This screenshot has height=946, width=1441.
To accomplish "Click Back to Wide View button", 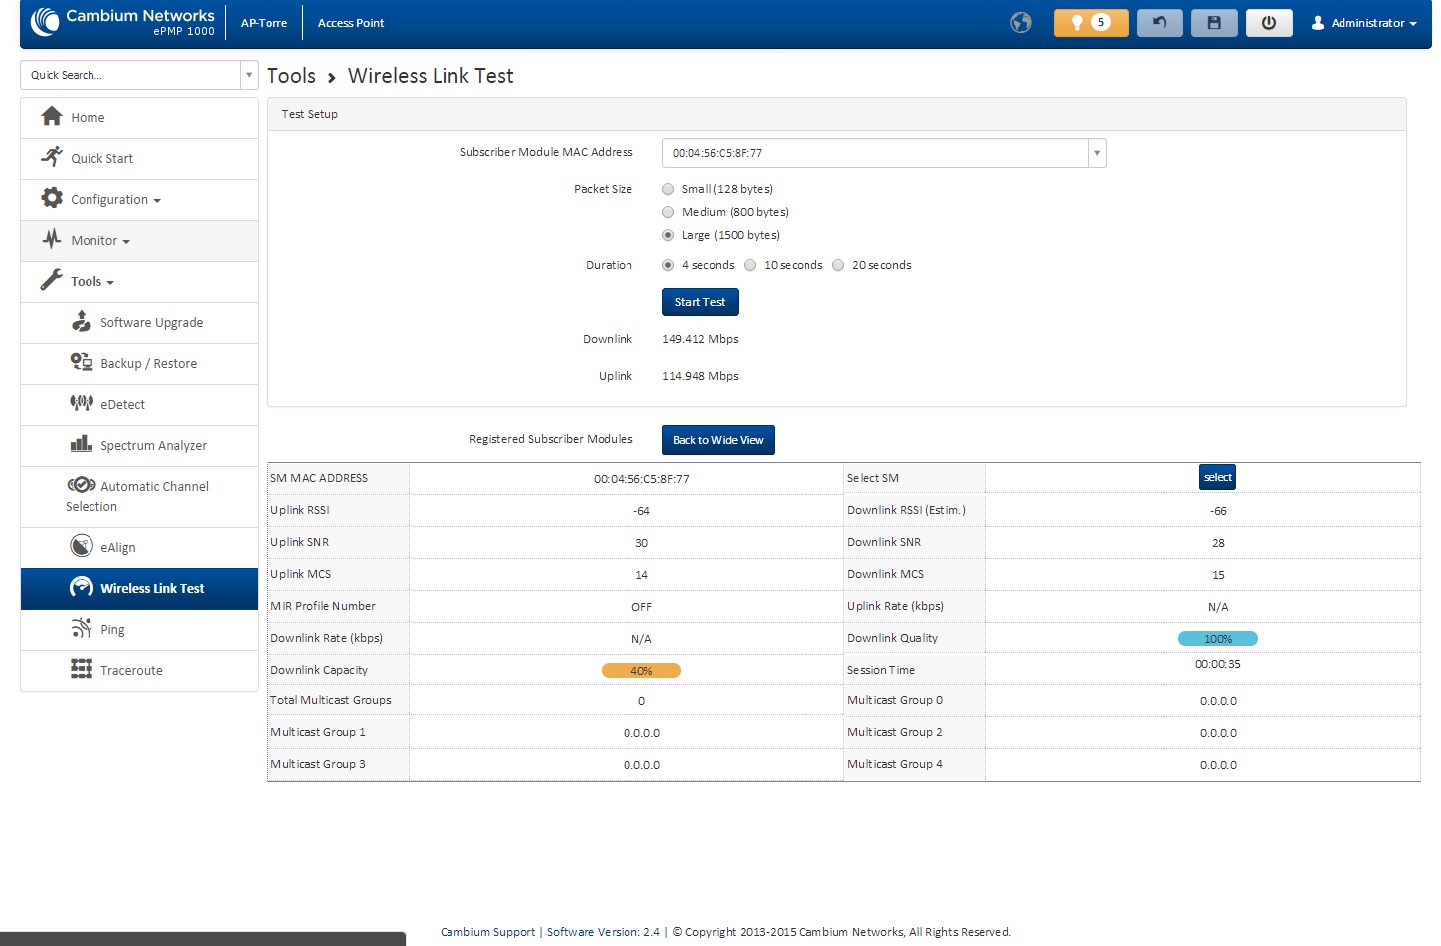I will click(x=718, y=440).
